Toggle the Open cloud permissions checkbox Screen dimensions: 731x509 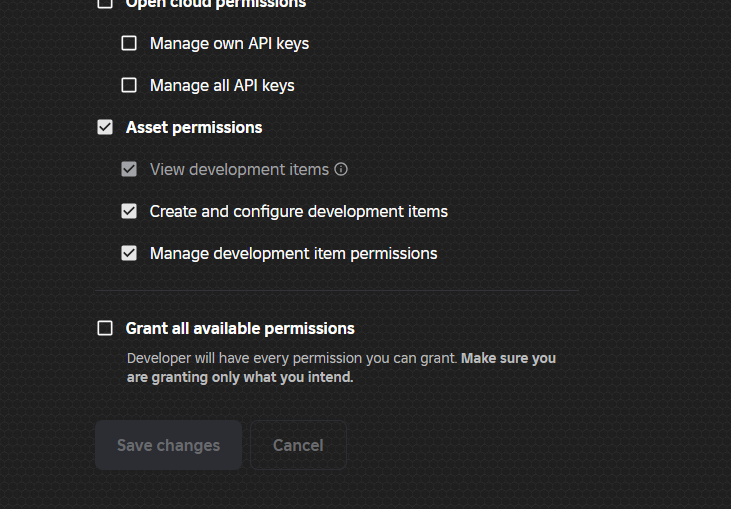click(105, 4)
